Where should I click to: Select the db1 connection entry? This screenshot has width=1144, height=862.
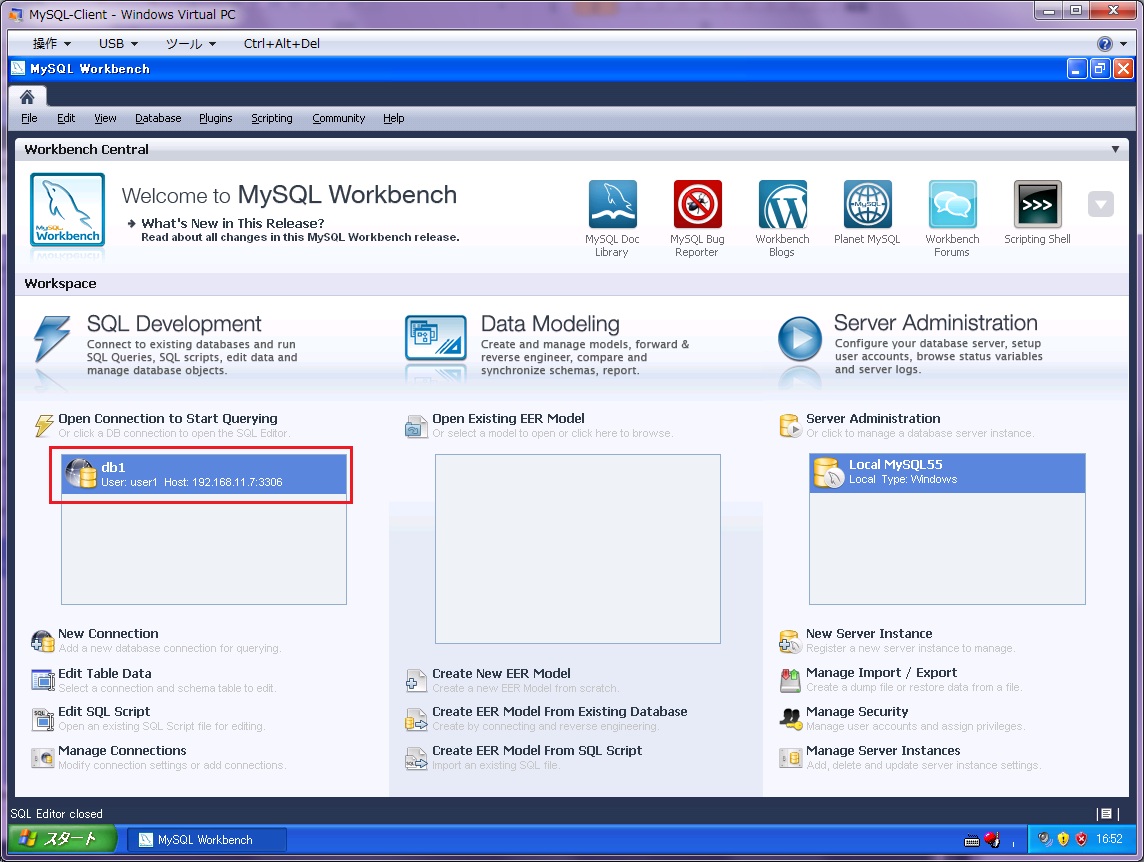[204, 474]
